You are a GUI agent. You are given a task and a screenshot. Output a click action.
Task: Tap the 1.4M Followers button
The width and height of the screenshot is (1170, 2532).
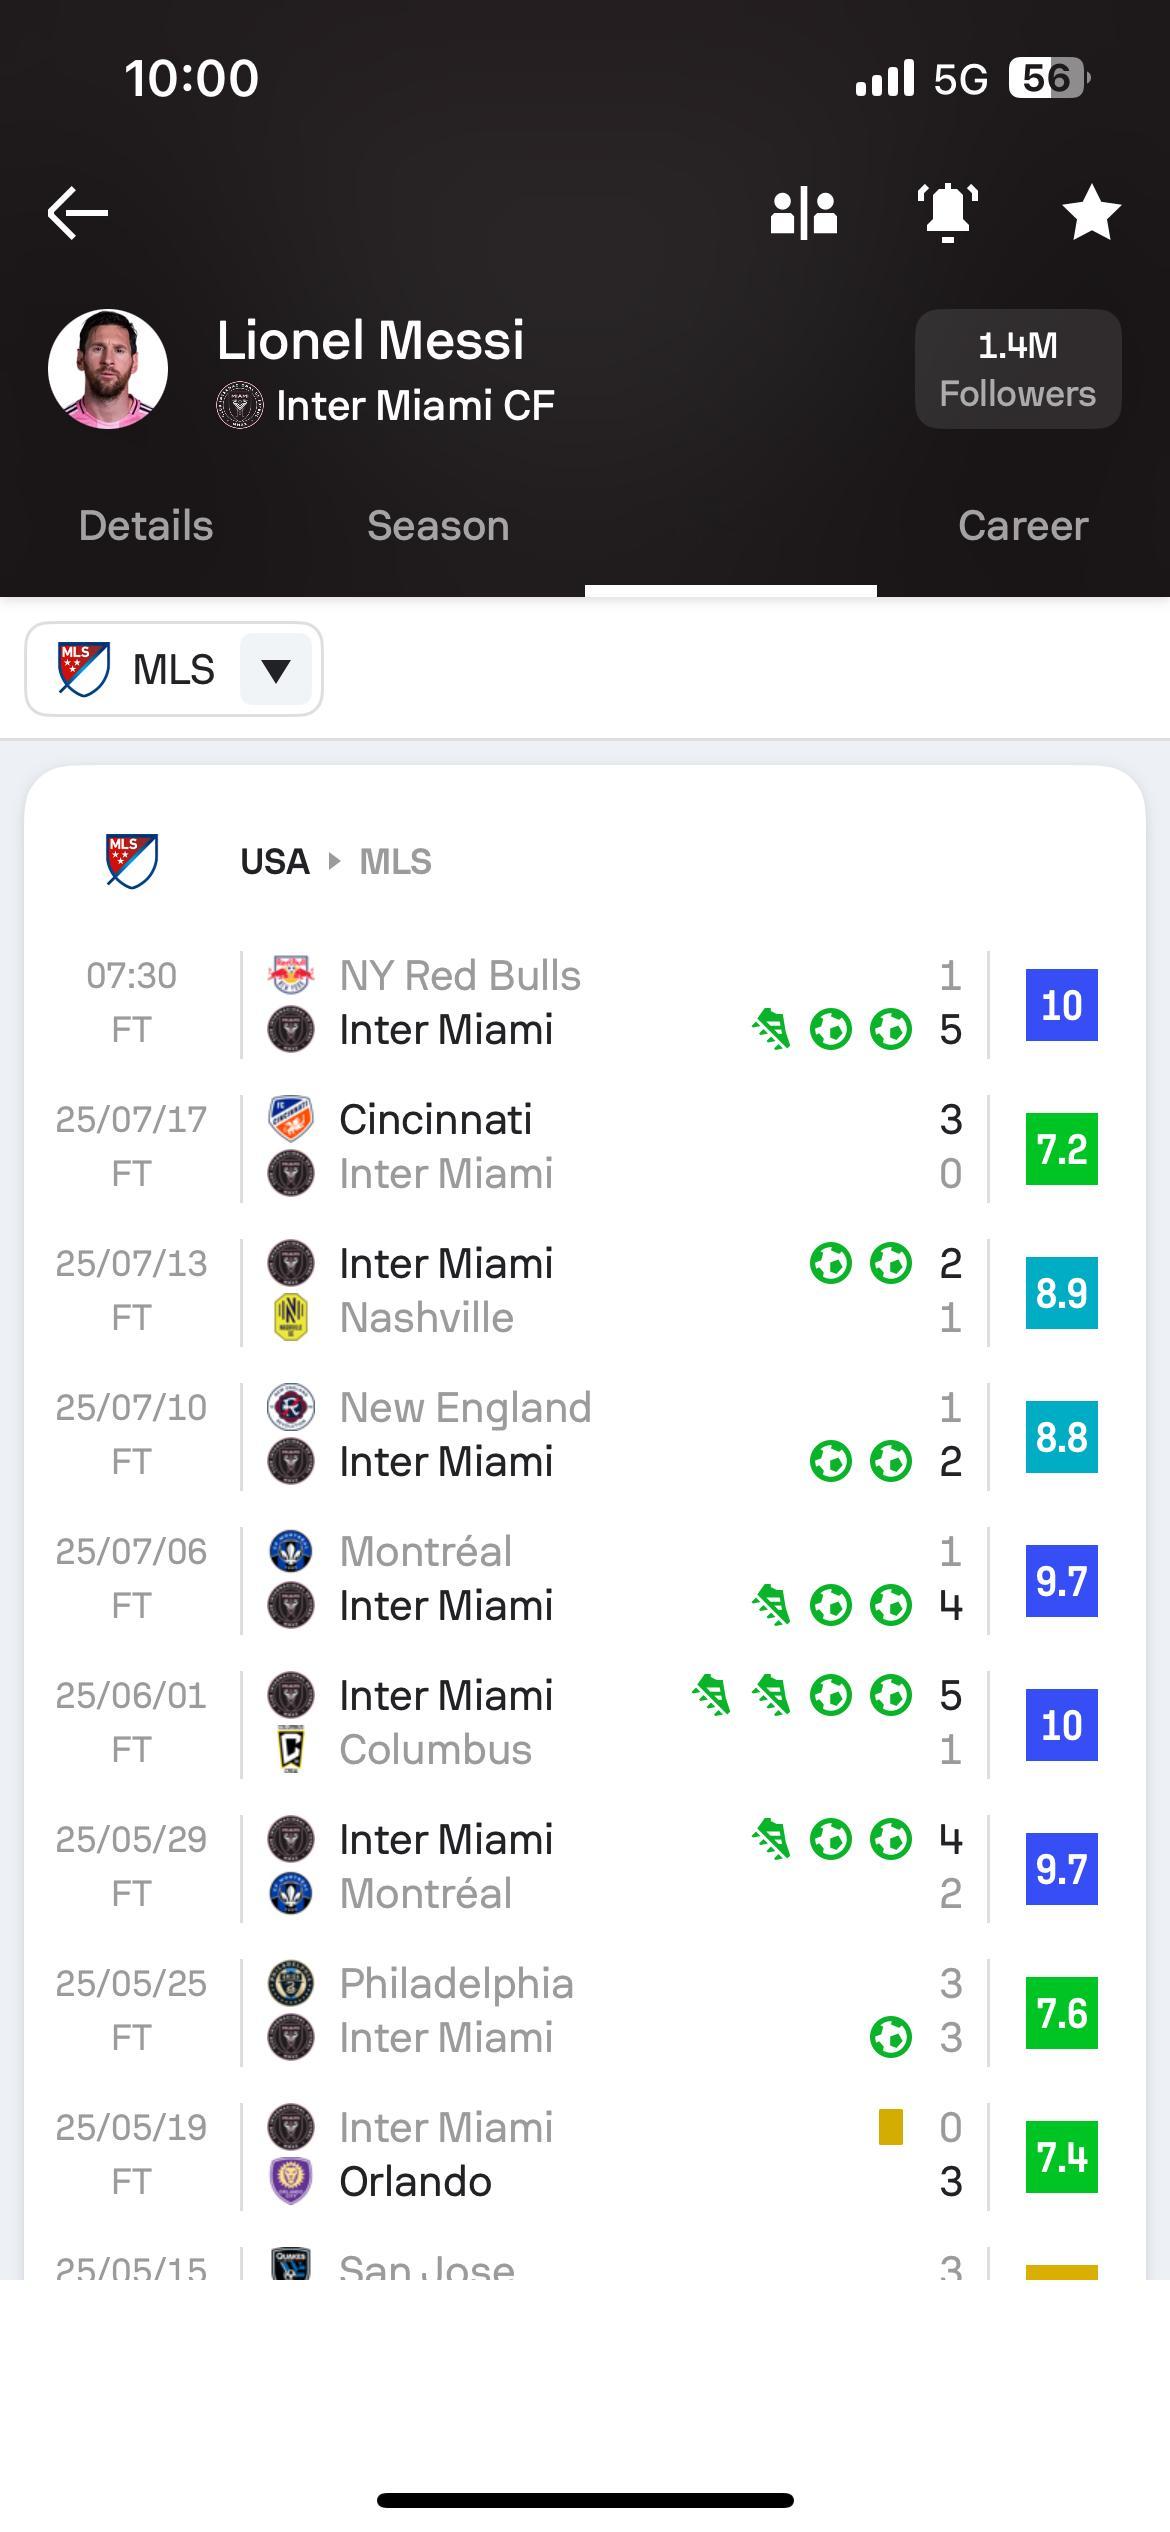click(x=1018, y=369)
